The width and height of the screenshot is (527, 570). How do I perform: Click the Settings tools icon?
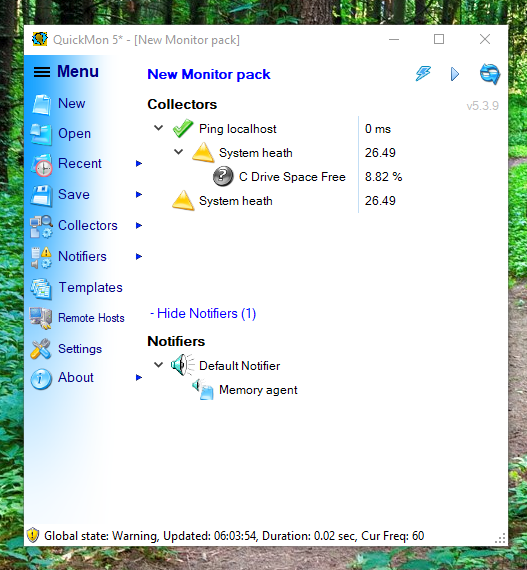(x=41, y=349)
